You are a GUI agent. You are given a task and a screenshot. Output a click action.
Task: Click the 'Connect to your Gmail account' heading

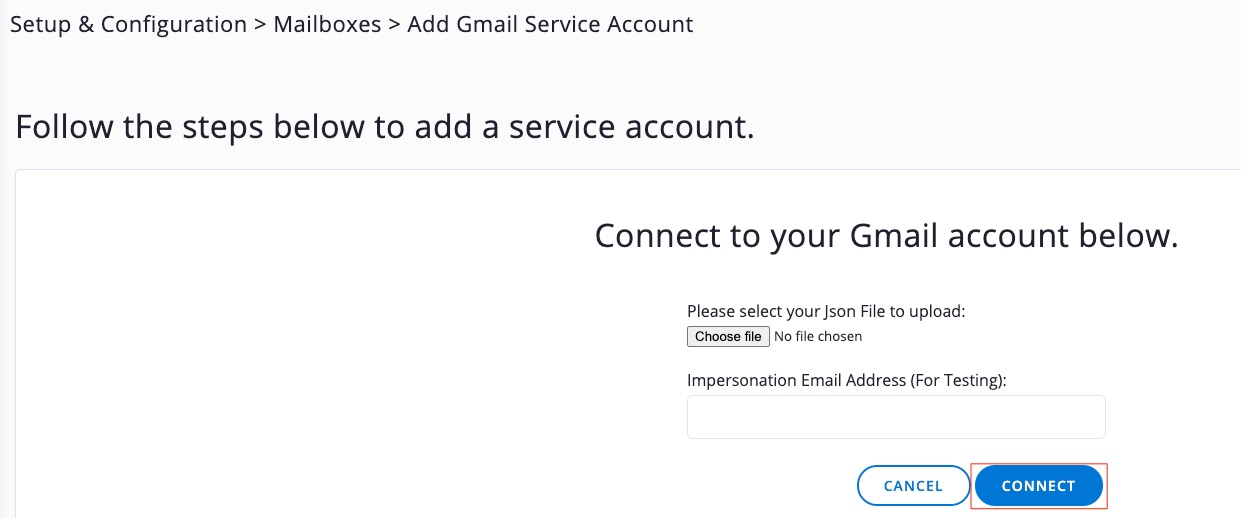point(886,237)
